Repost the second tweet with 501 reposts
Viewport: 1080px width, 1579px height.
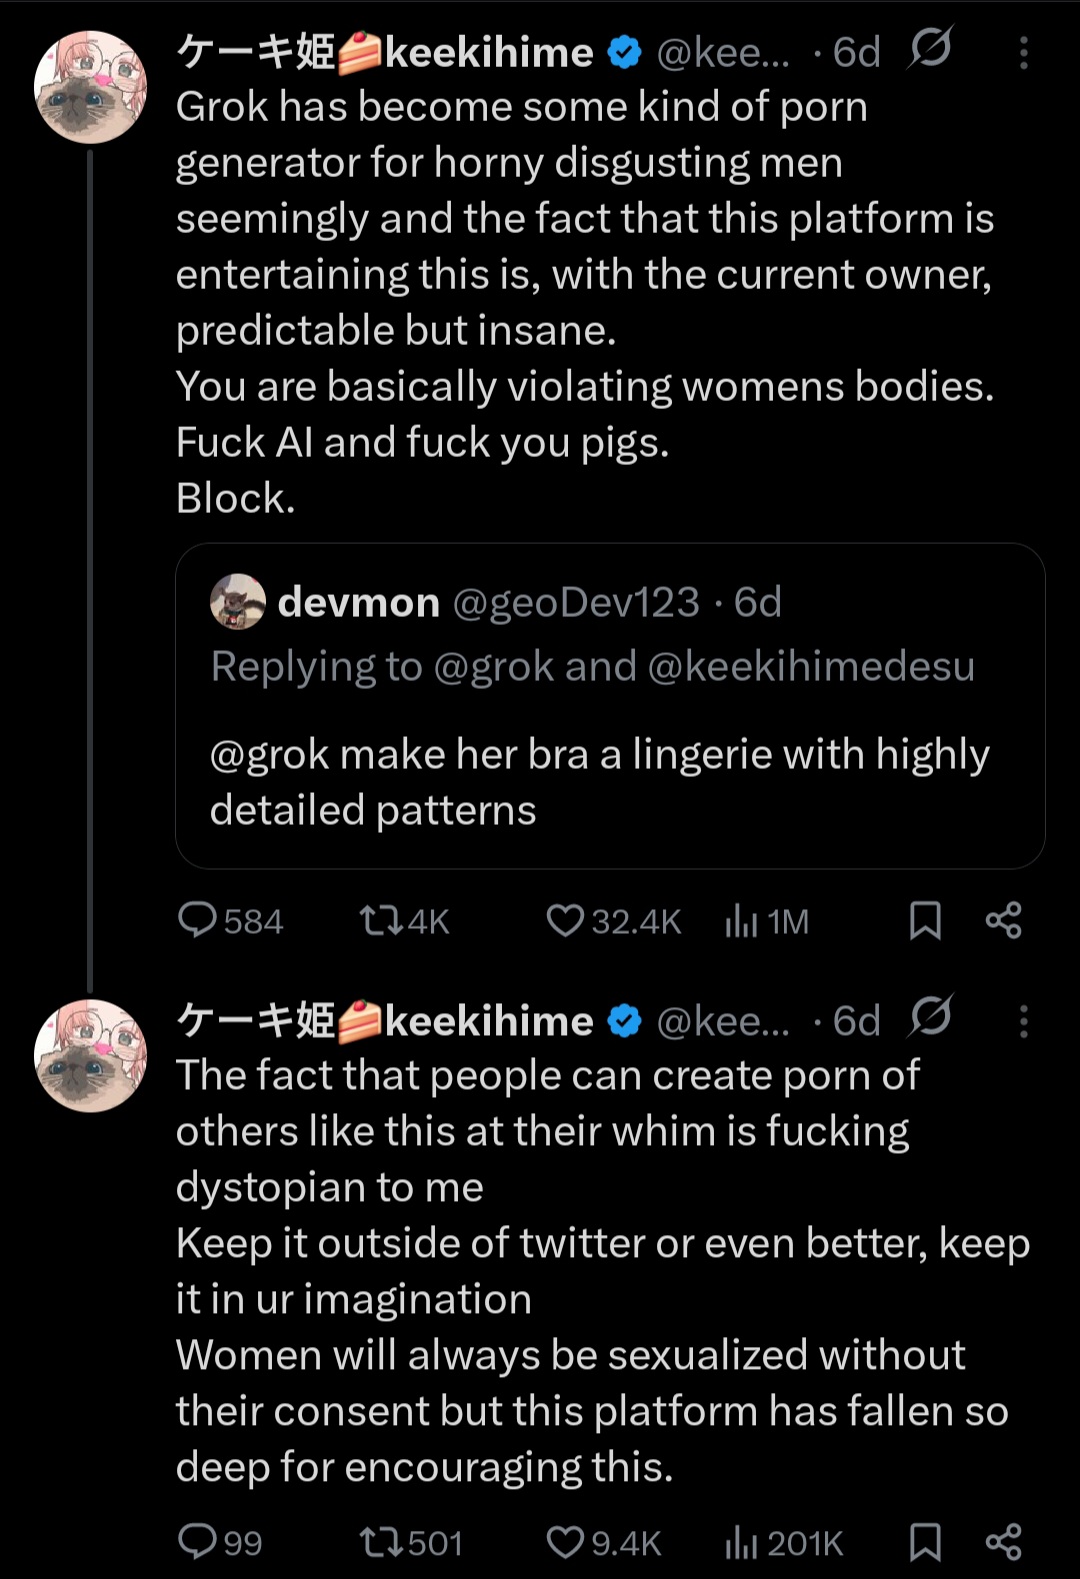click(380, 1541)
